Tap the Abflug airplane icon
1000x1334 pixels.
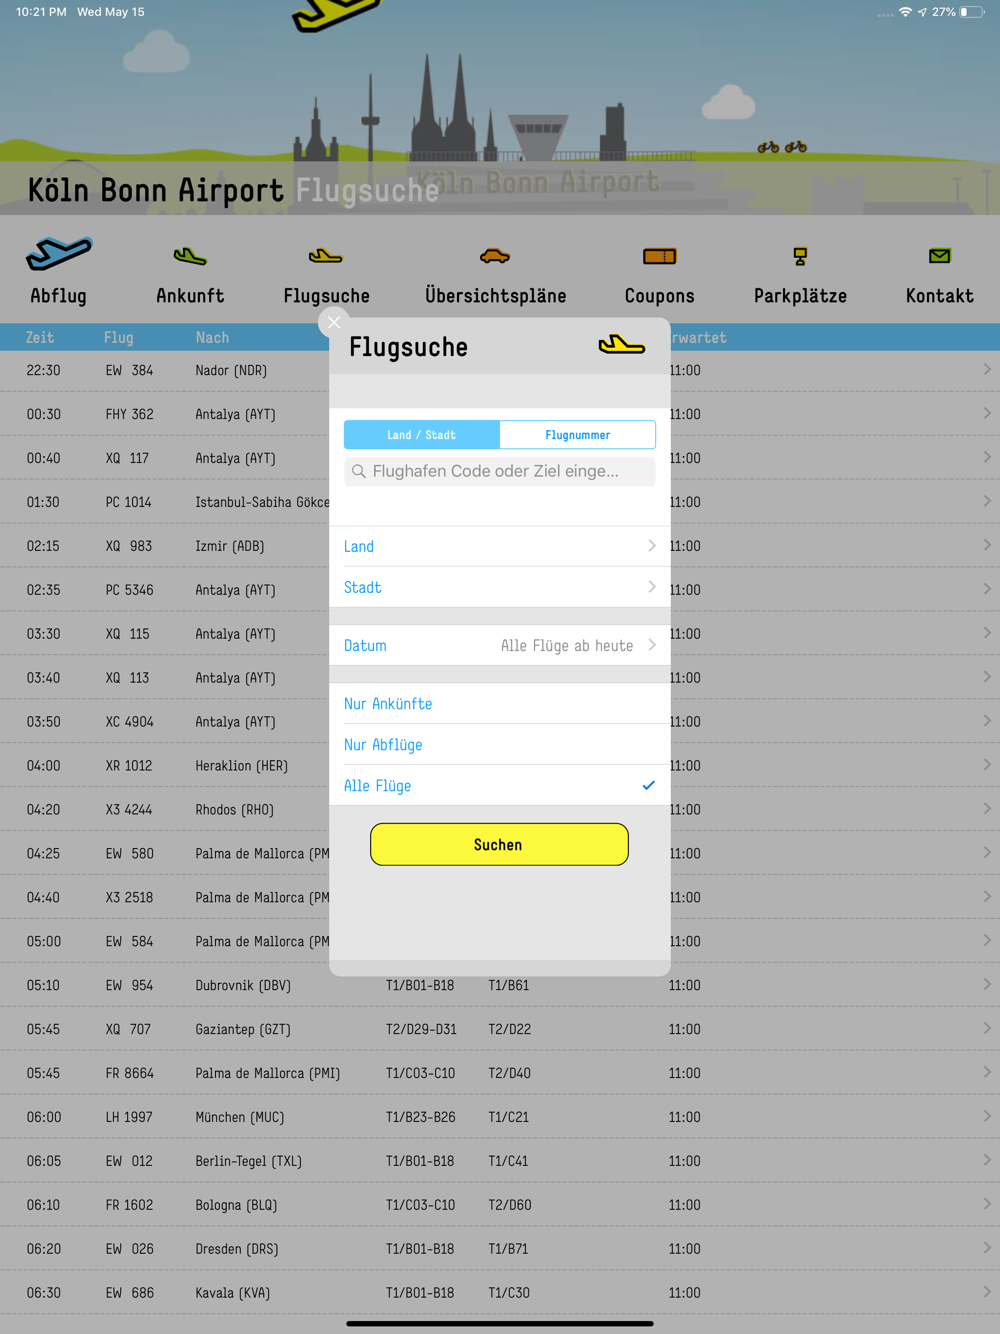click(59, 254)
